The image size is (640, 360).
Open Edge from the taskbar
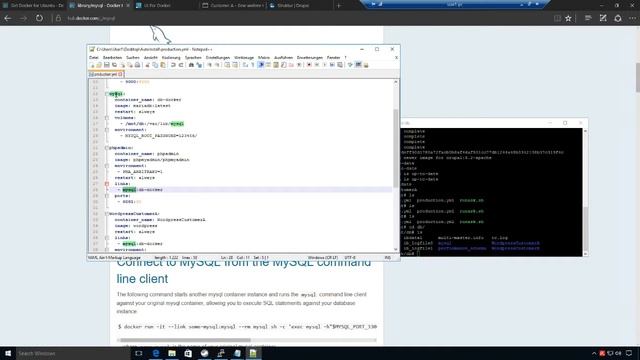click(x=156, y=353)
